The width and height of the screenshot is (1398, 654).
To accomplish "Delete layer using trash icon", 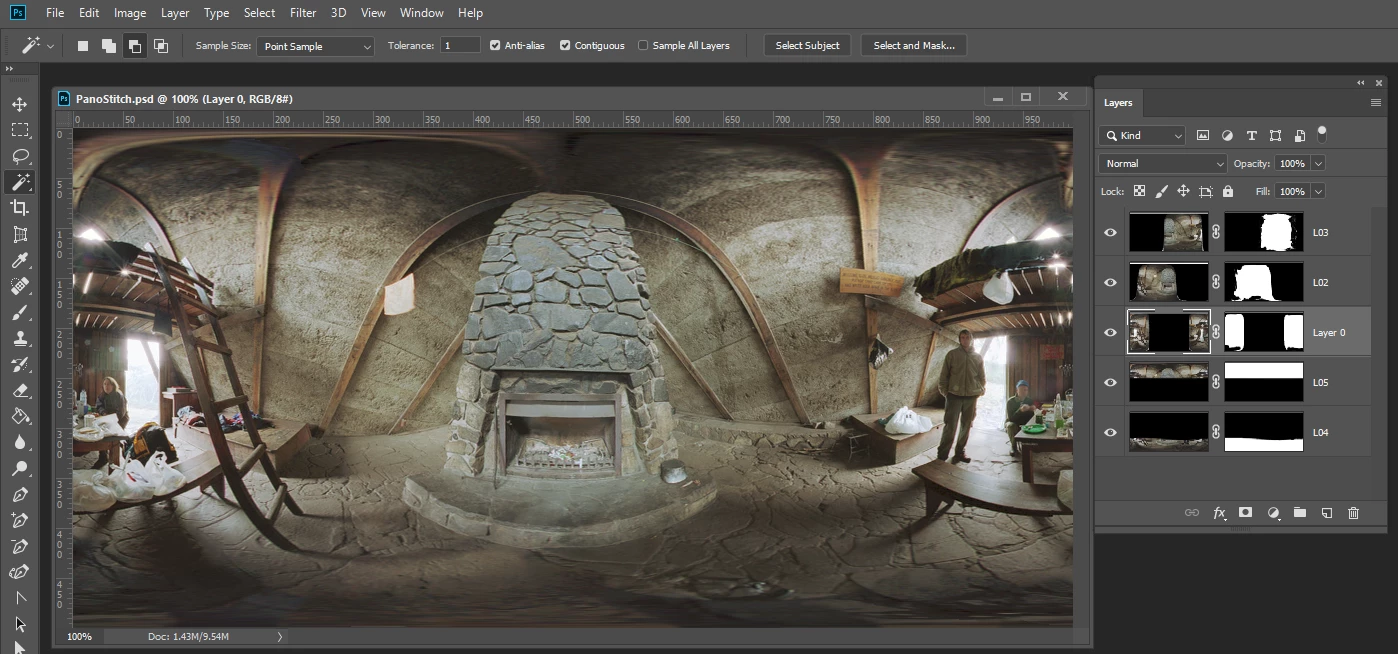I will [x=1353, y=512].
